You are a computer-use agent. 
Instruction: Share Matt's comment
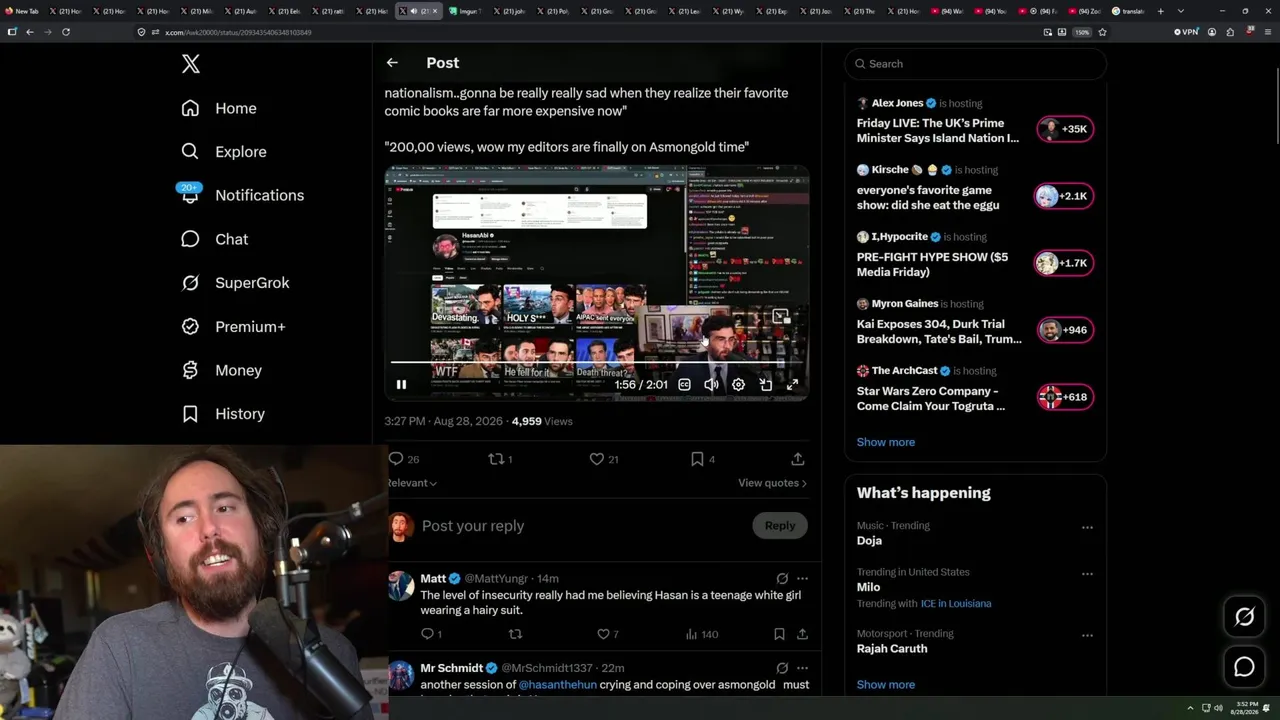[802, 634]
